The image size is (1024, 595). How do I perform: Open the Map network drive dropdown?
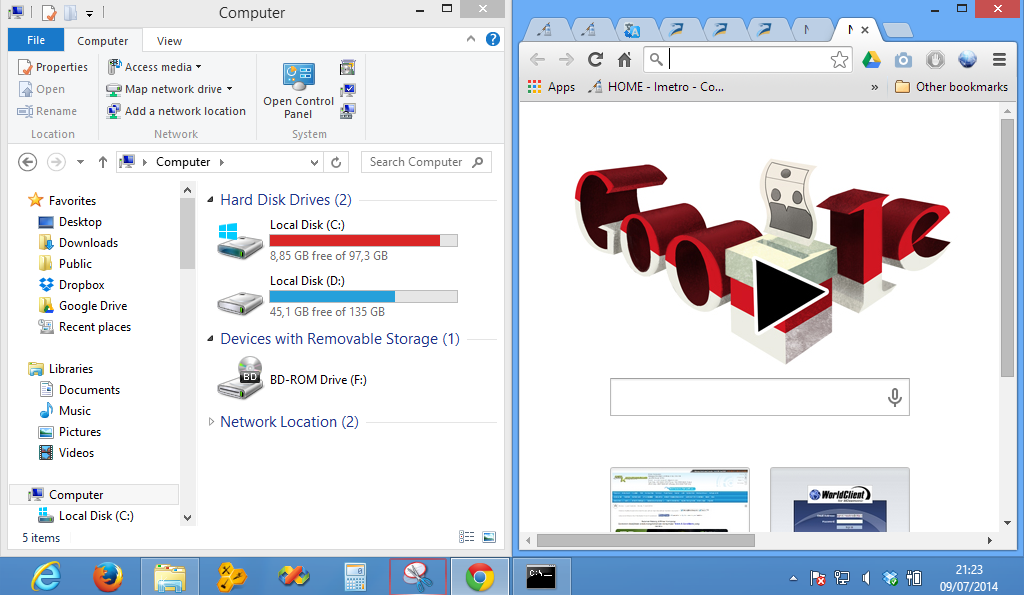coord(229,89)
